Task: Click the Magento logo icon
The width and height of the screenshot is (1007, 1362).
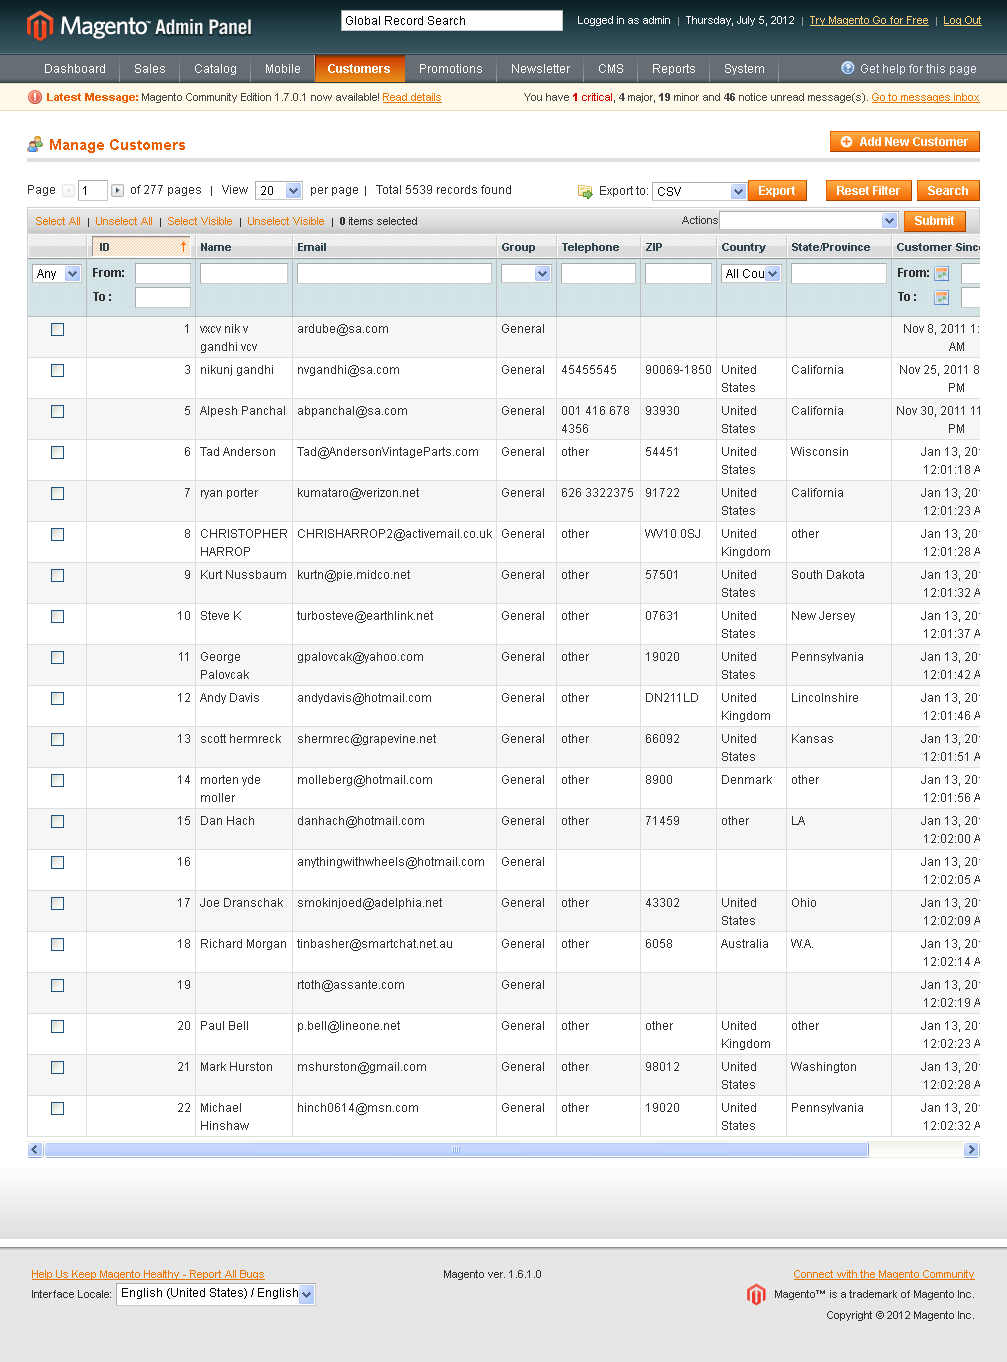Action: pos(39,26)
